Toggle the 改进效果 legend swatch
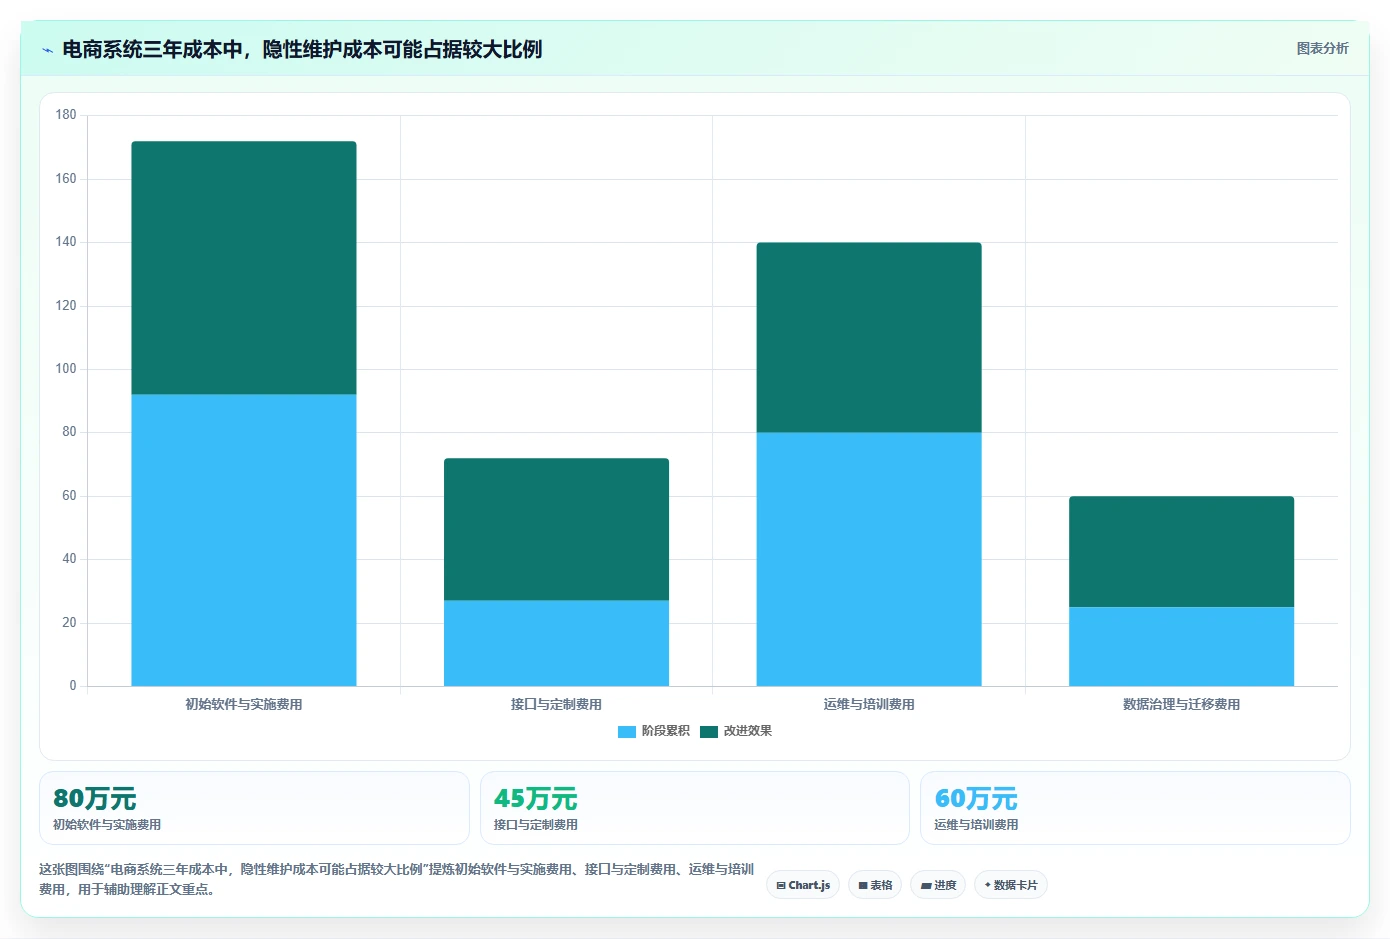 (709, 731)
